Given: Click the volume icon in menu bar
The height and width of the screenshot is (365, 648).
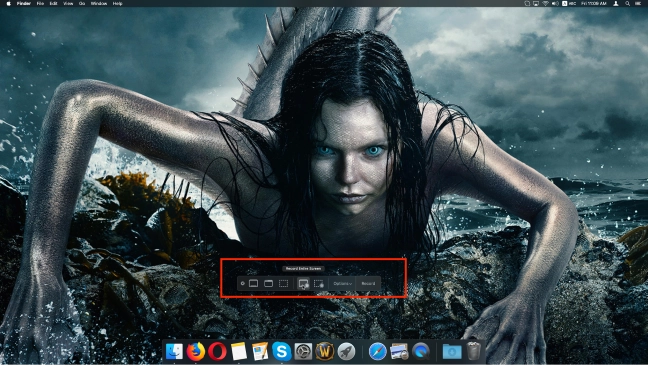Looking at the screenshot, I should tap(555, 3).
